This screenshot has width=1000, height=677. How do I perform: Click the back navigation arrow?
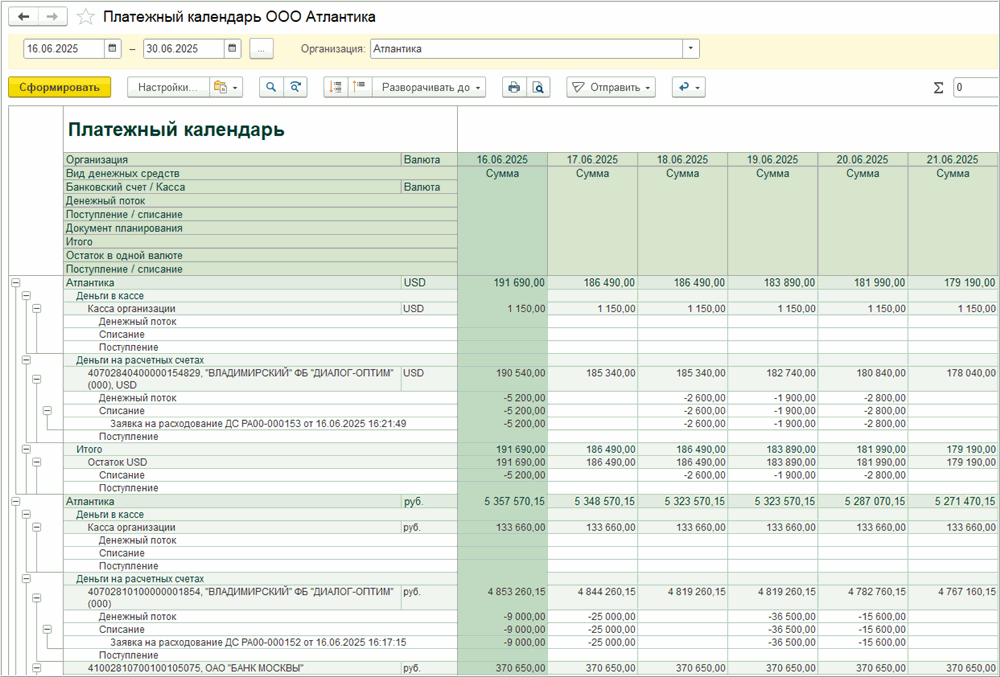24,17
